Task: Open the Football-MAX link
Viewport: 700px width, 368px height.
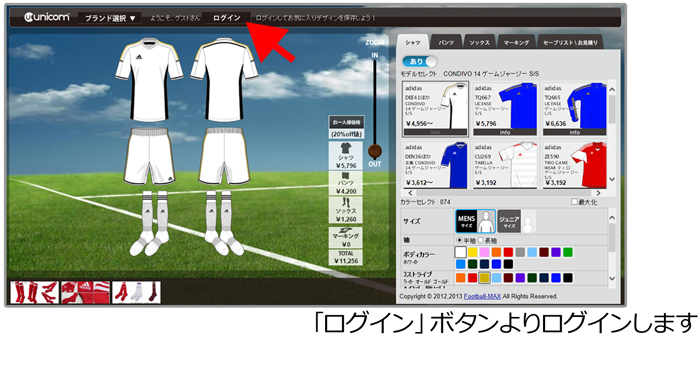Action: tap(482, 297)
